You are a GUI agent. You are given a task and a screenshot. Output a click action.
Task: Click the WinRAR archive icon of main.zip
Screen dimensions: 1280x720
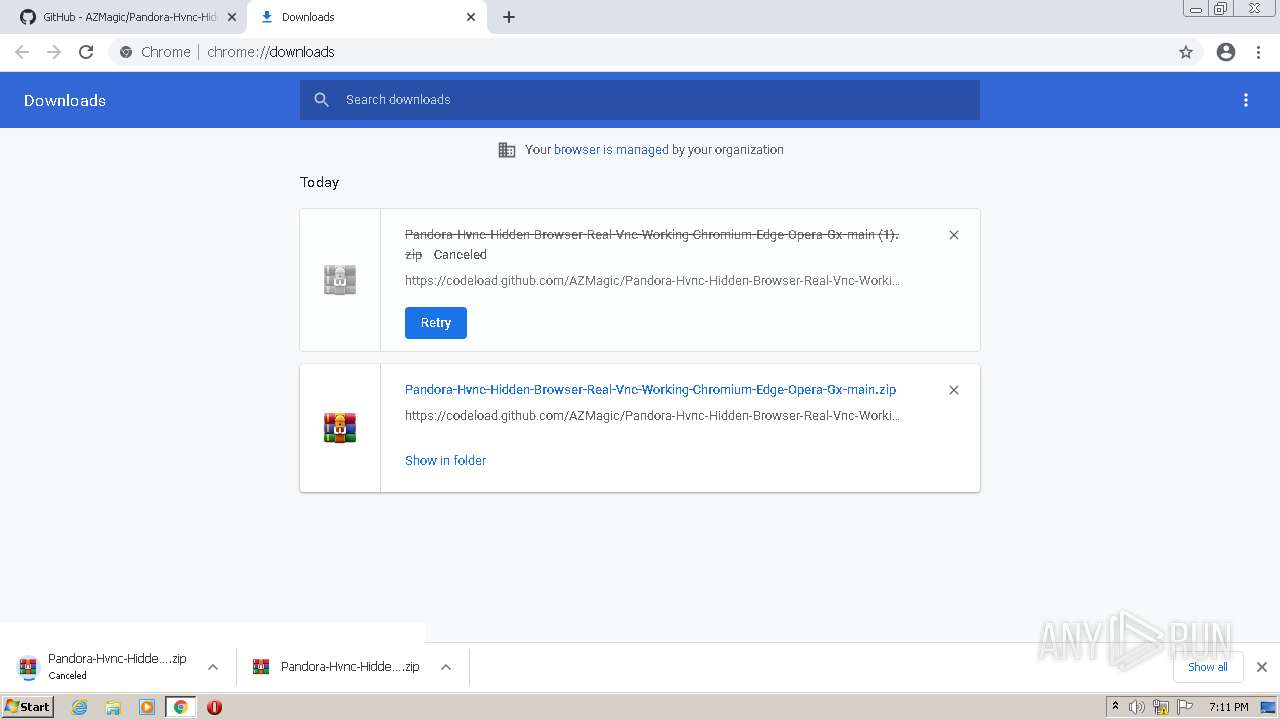pos(340,428)
